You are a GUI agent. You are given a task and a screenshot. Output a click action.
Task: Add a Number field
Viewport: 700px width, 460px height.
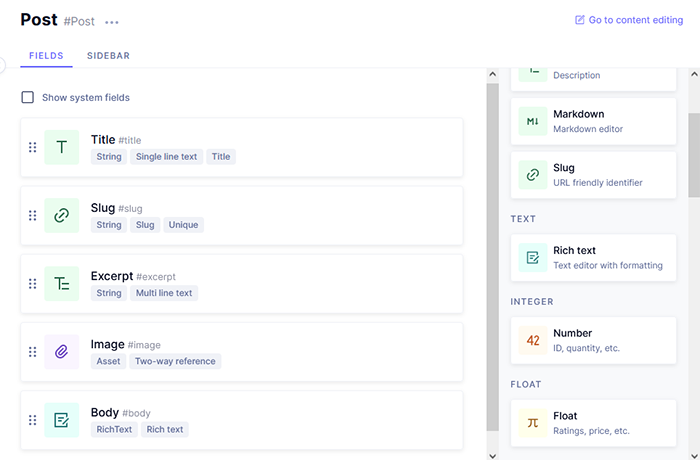[x=593, y=340]
